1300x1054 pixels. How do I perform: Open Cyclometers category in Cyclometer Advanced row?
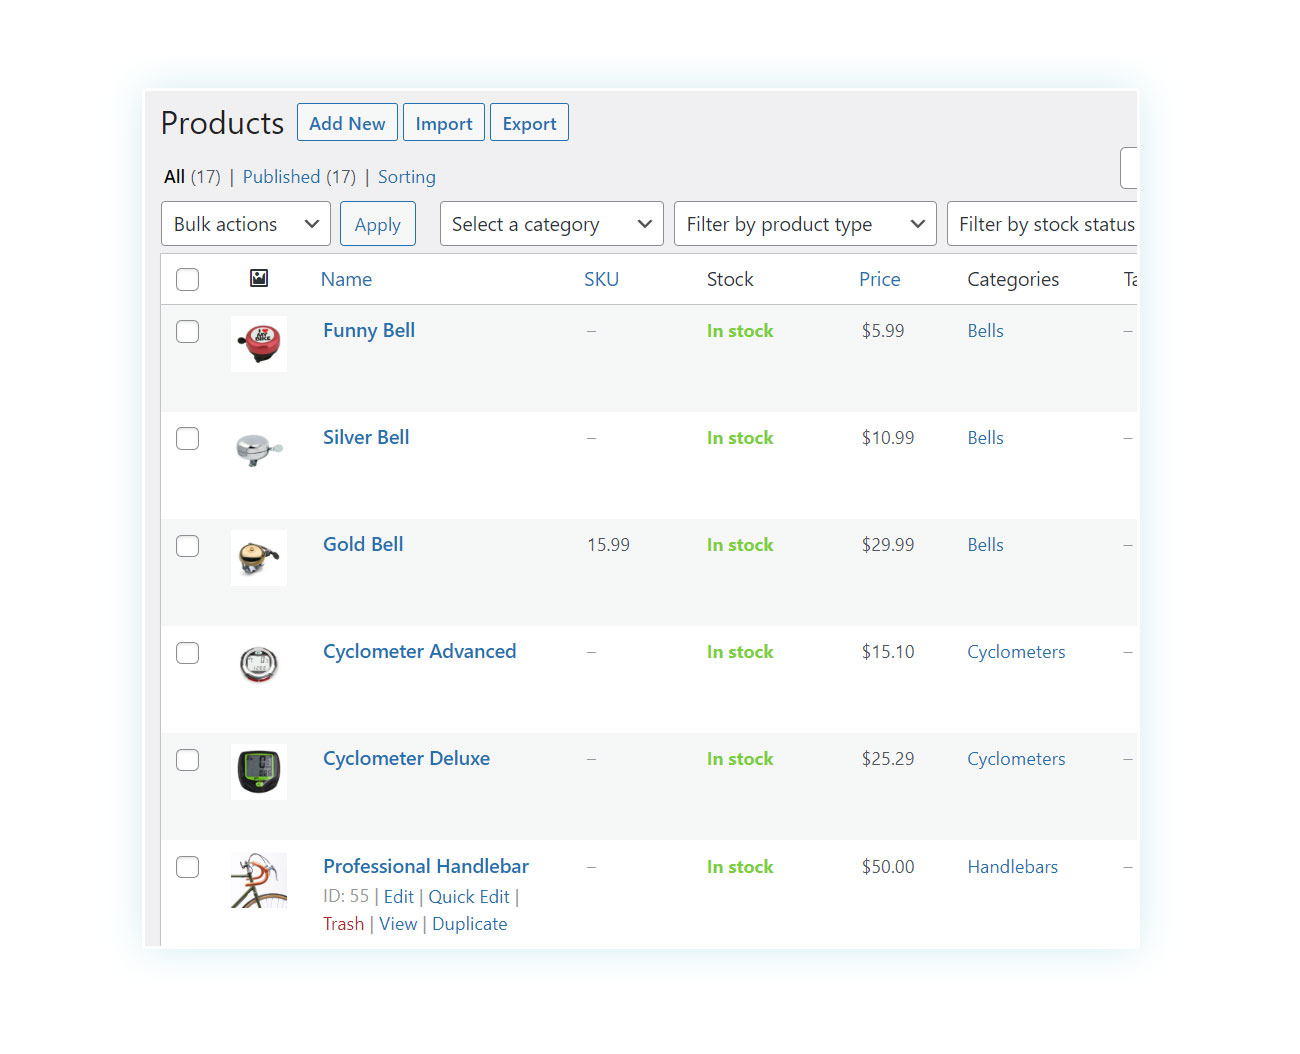1016,652
